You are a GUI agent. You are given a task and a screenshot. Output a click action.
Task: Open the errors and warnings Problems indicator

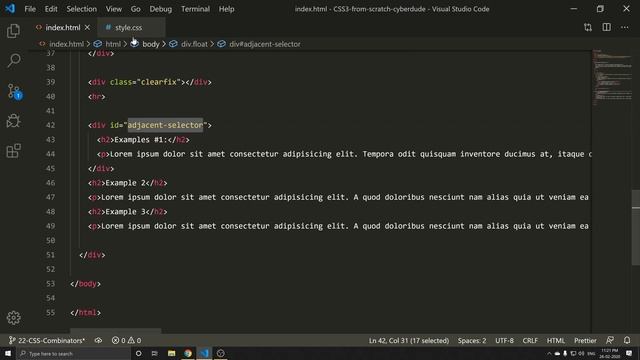tap(127, 340)
